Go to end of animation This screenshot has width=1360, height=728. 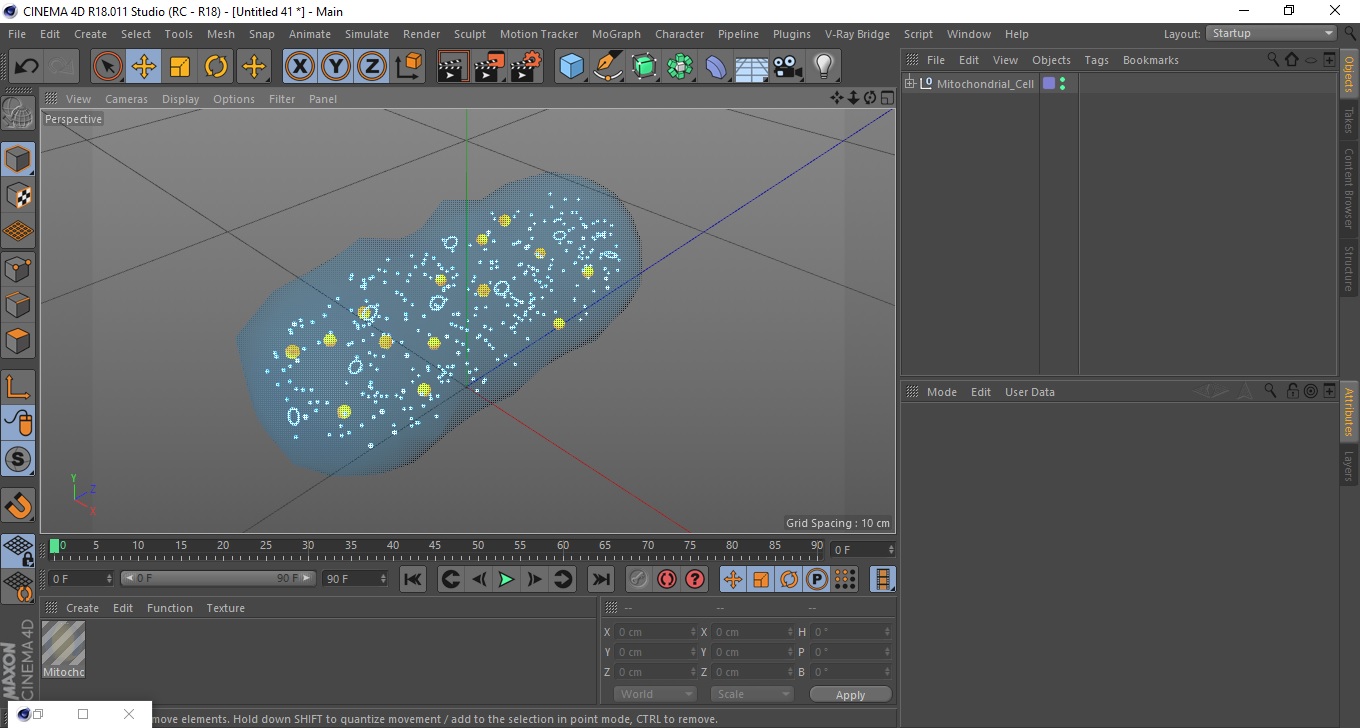click(600, 579)
